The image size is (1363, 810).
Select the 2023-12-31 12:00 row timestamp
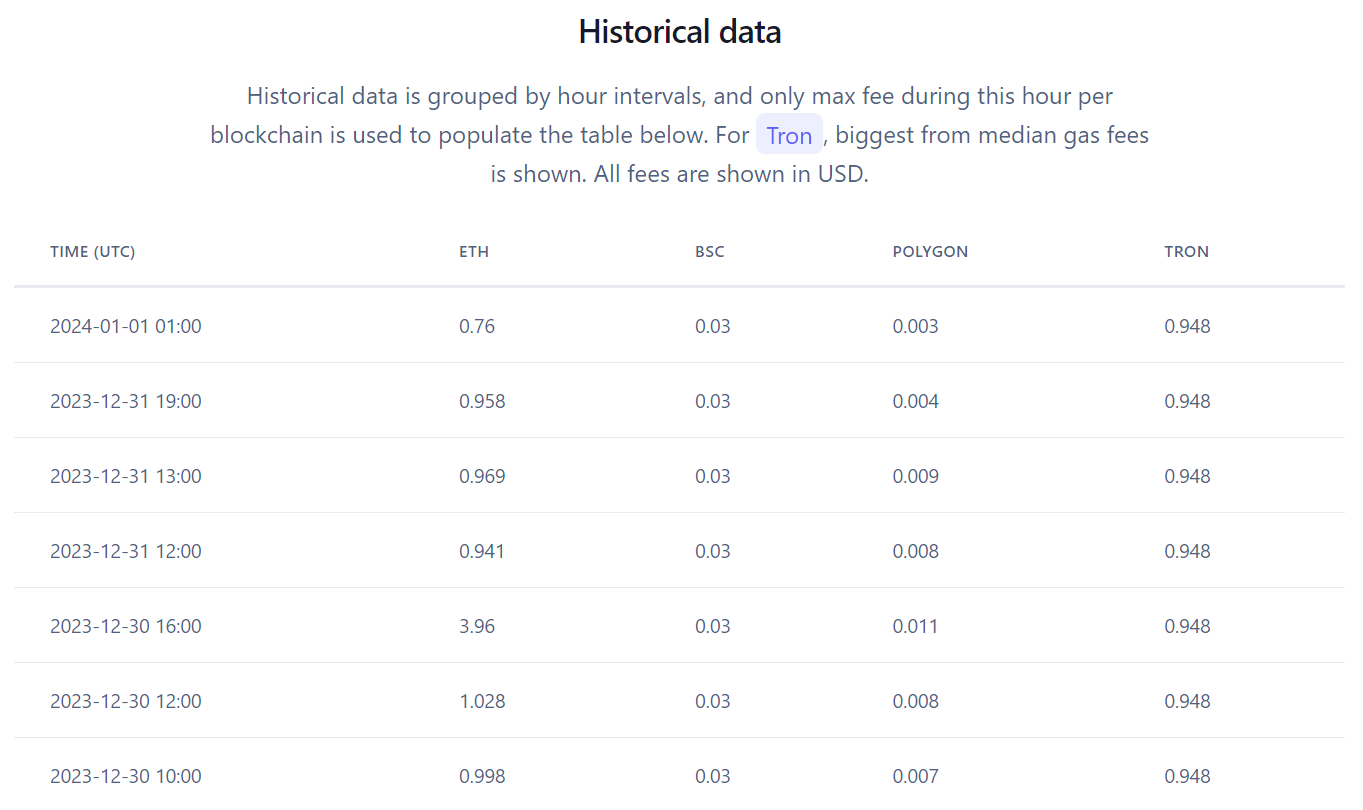click(126, 551)
